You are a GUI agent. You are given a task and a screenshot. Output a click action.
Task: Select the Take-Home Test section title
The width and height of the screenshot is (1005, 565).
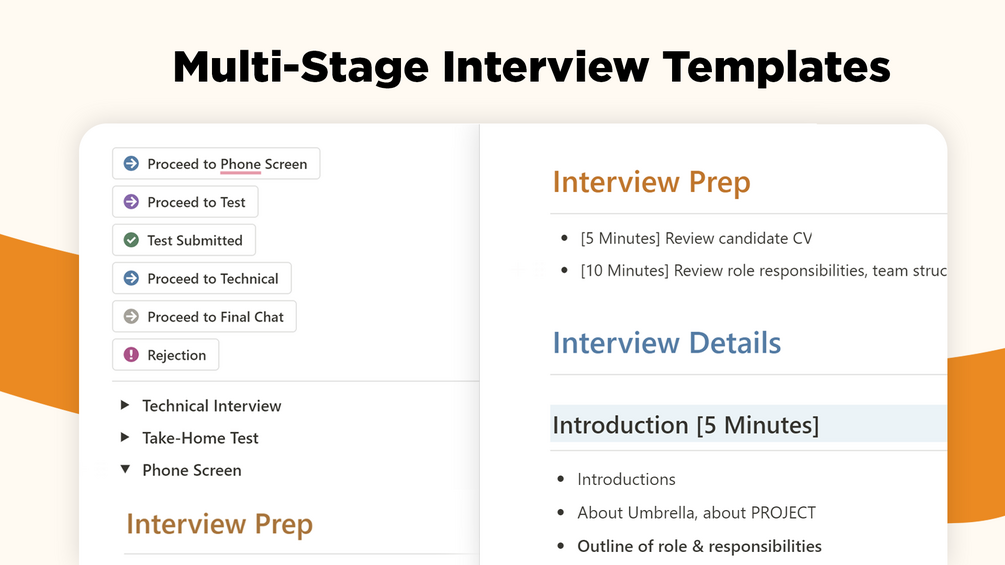(200, 438)
